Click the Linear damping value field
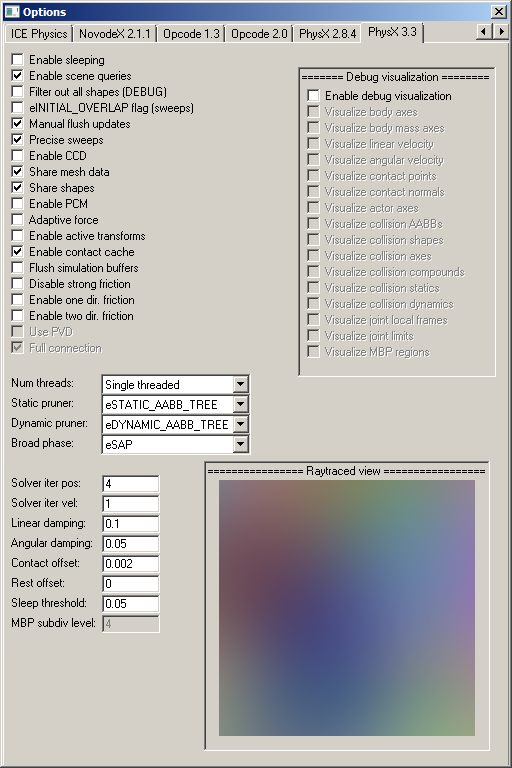The width and height of the screenshot is (512, 768). pos(131,524)
